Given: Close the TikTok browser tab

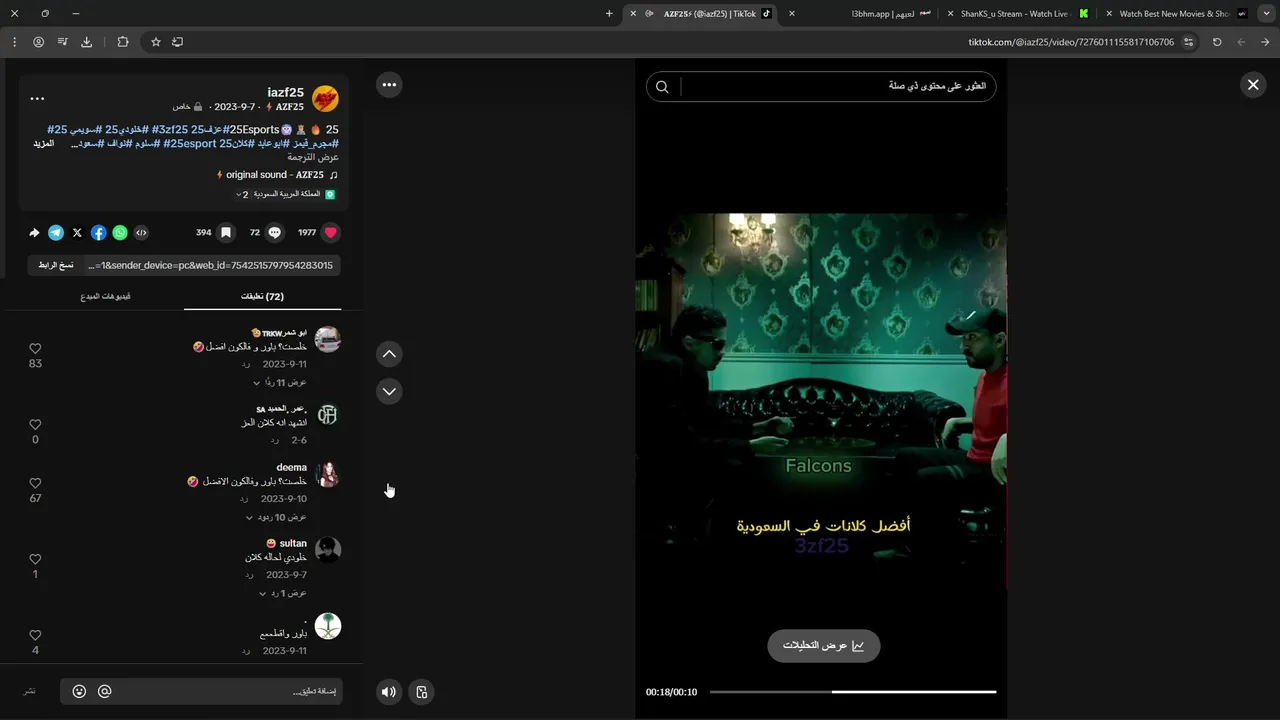Looking at the screenshot, I should pyautogui.click(x=633, y=14).
